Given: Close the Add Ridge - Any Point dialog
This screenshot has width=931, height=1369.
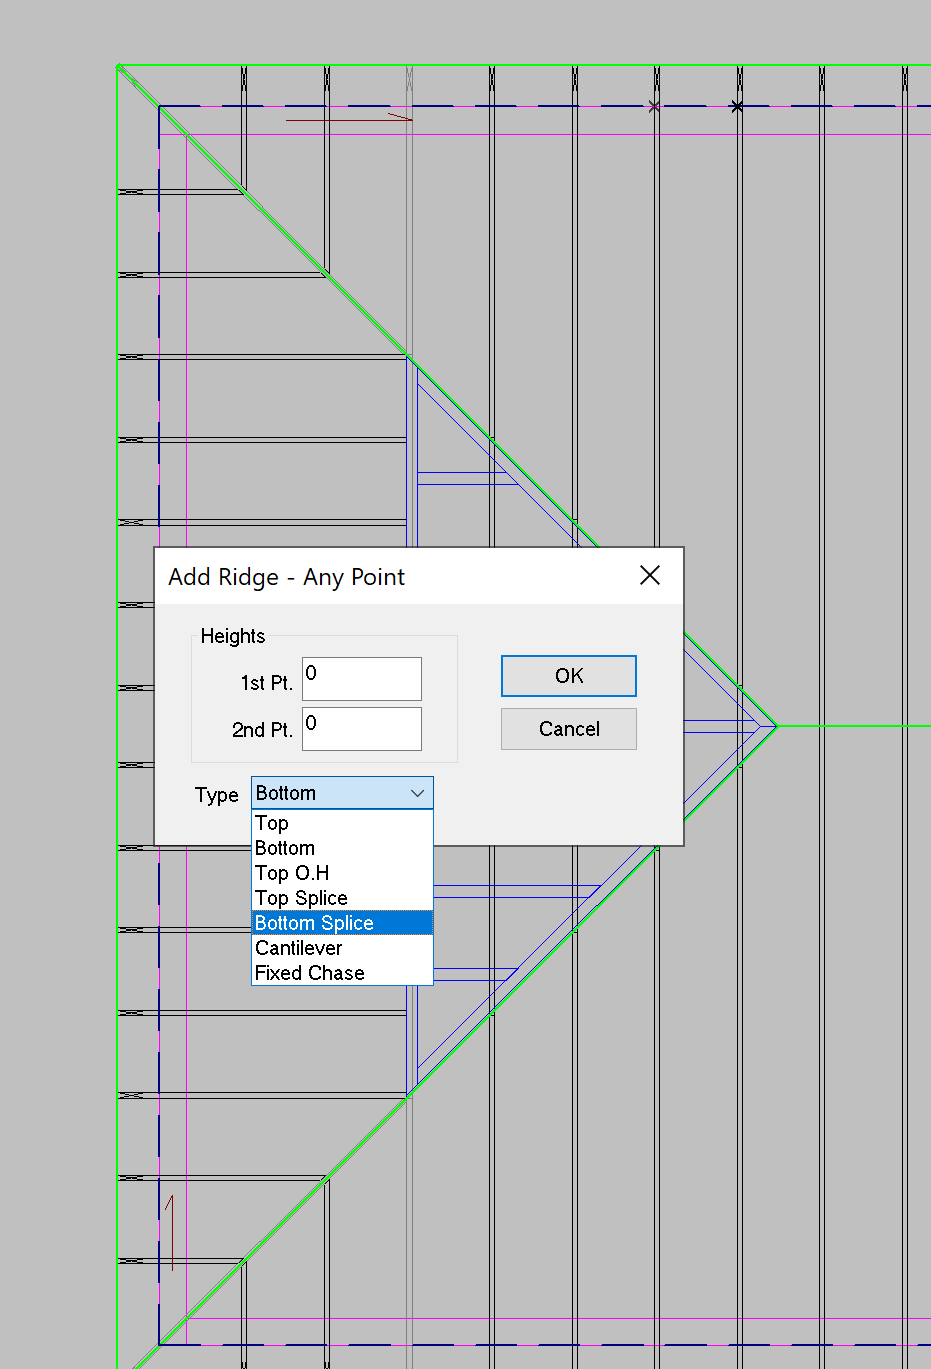Looking at the screenshot, I should click(x=650, y=576).
